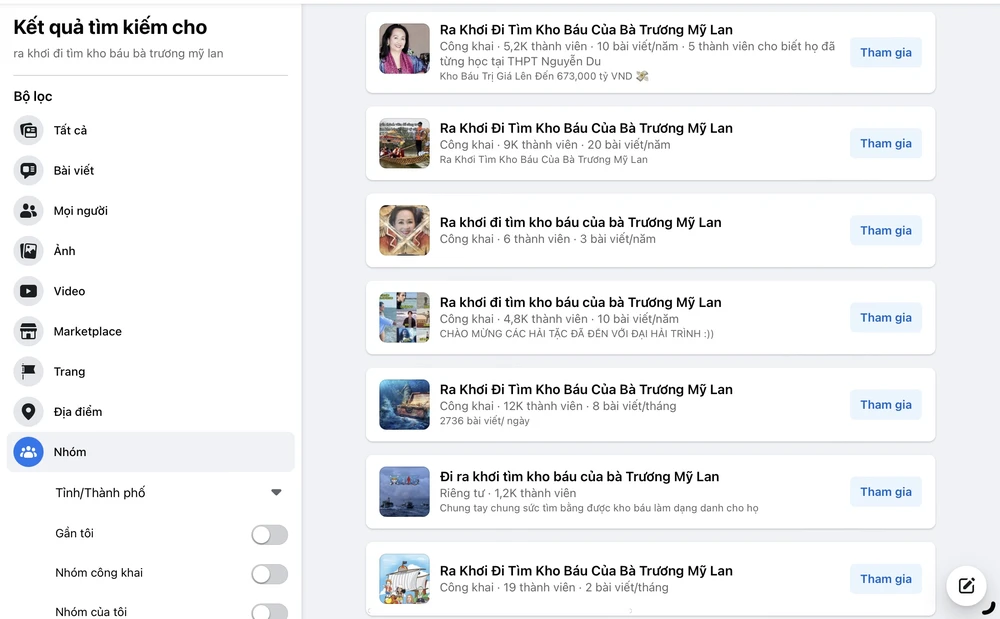Click the Tất cả filter icon

[x=28, y=131]
